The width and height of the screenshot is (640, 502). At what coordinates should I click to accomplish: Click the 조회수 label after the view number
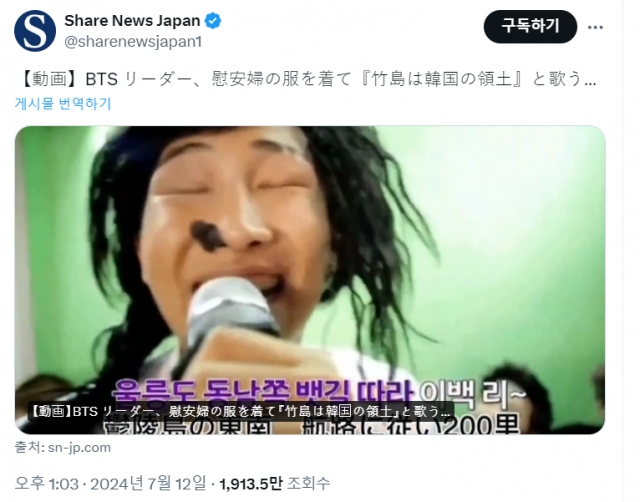click(309, 484)
